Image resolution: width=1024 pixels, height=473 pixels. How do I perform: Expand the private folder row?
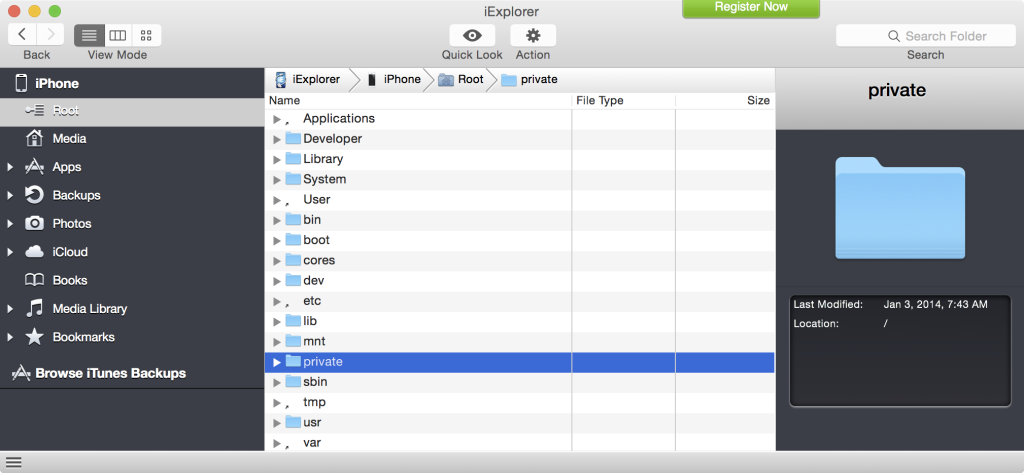coord(277,362)
